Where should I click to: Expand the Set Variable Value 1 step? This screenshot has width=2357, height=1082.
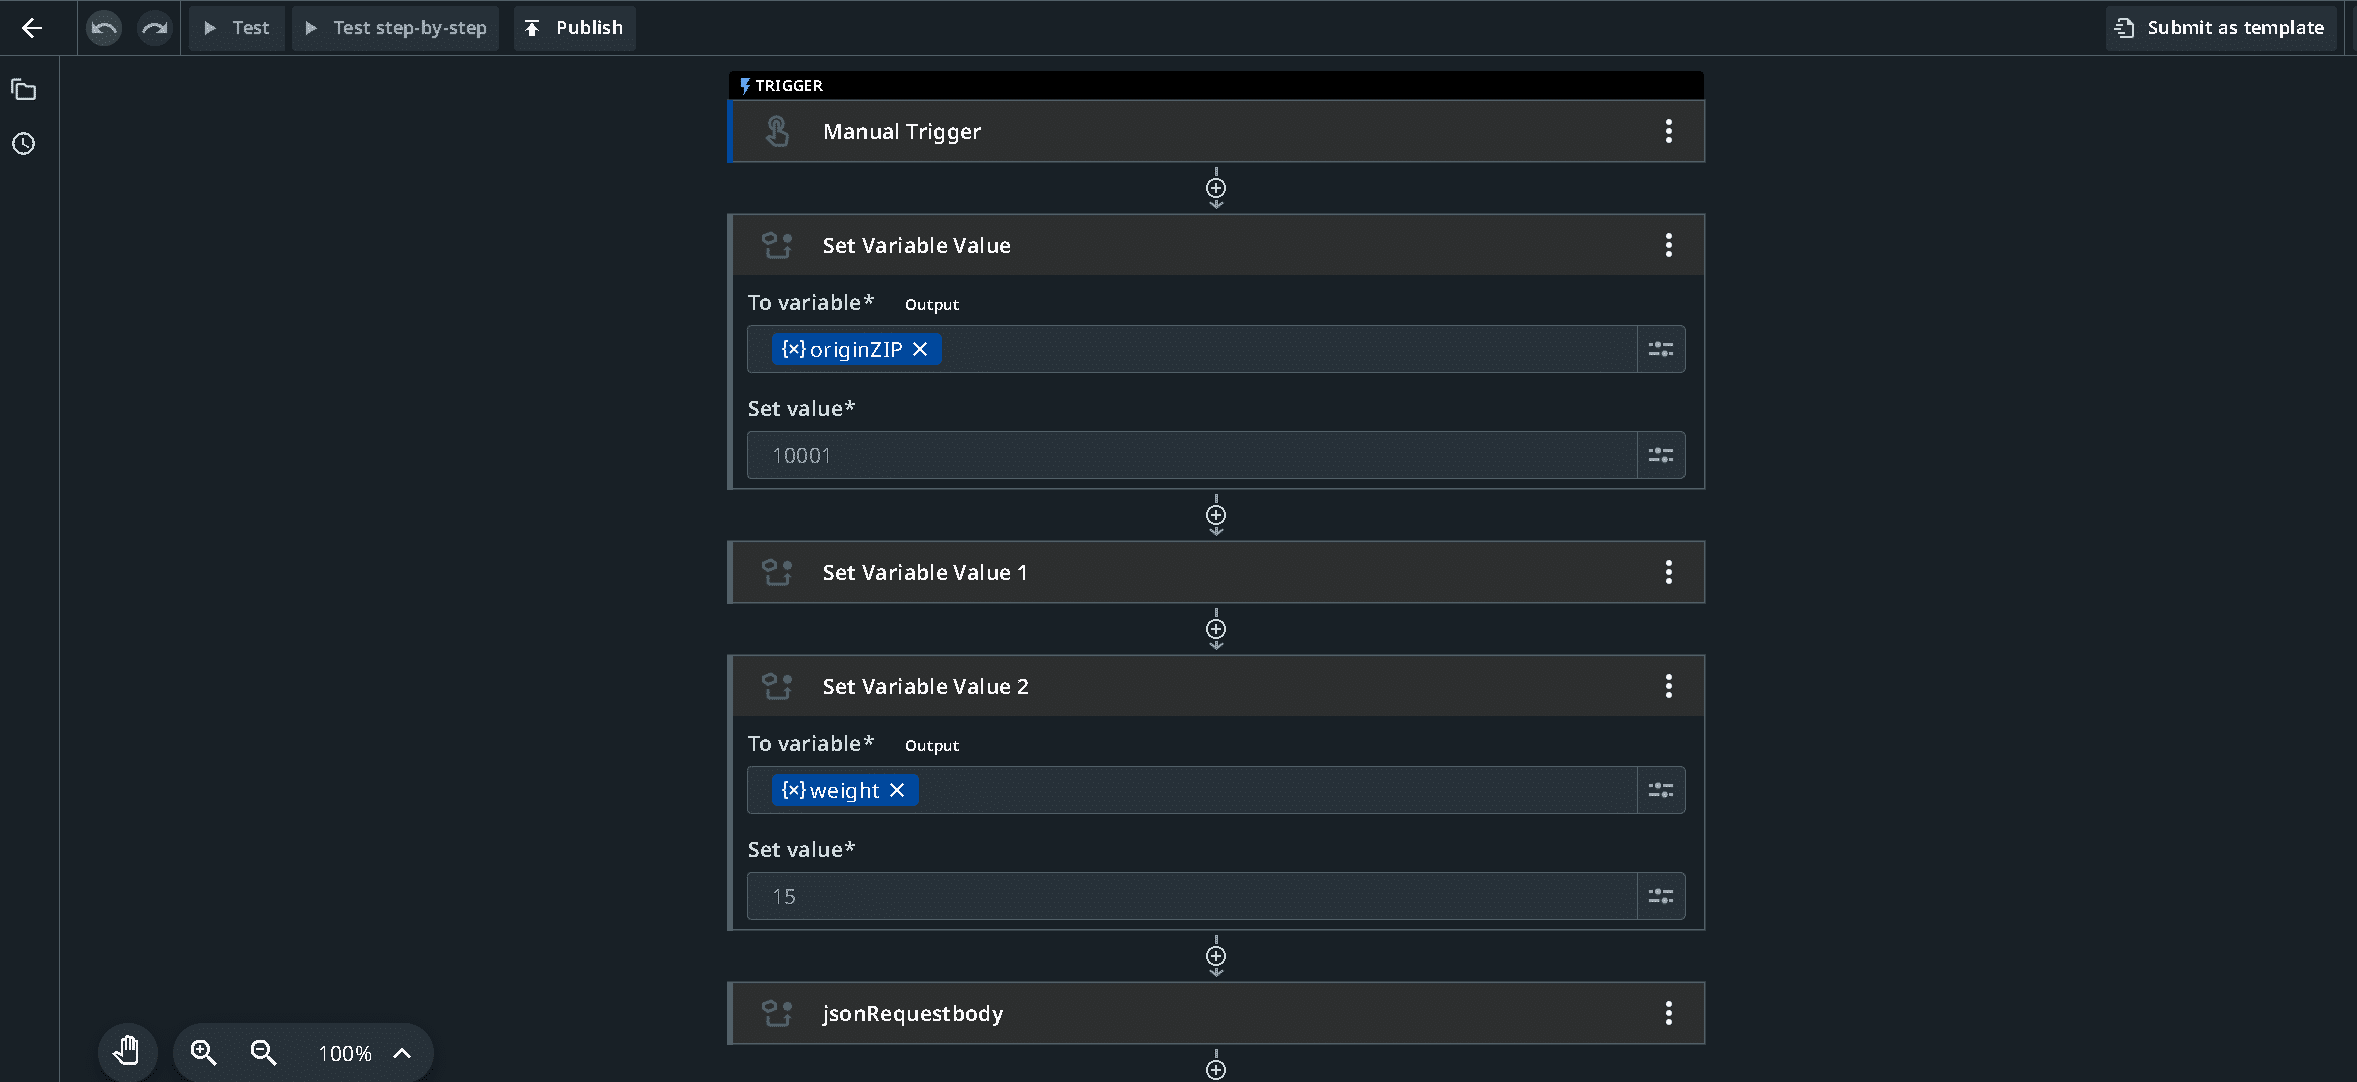click(x=1216, y=572)
